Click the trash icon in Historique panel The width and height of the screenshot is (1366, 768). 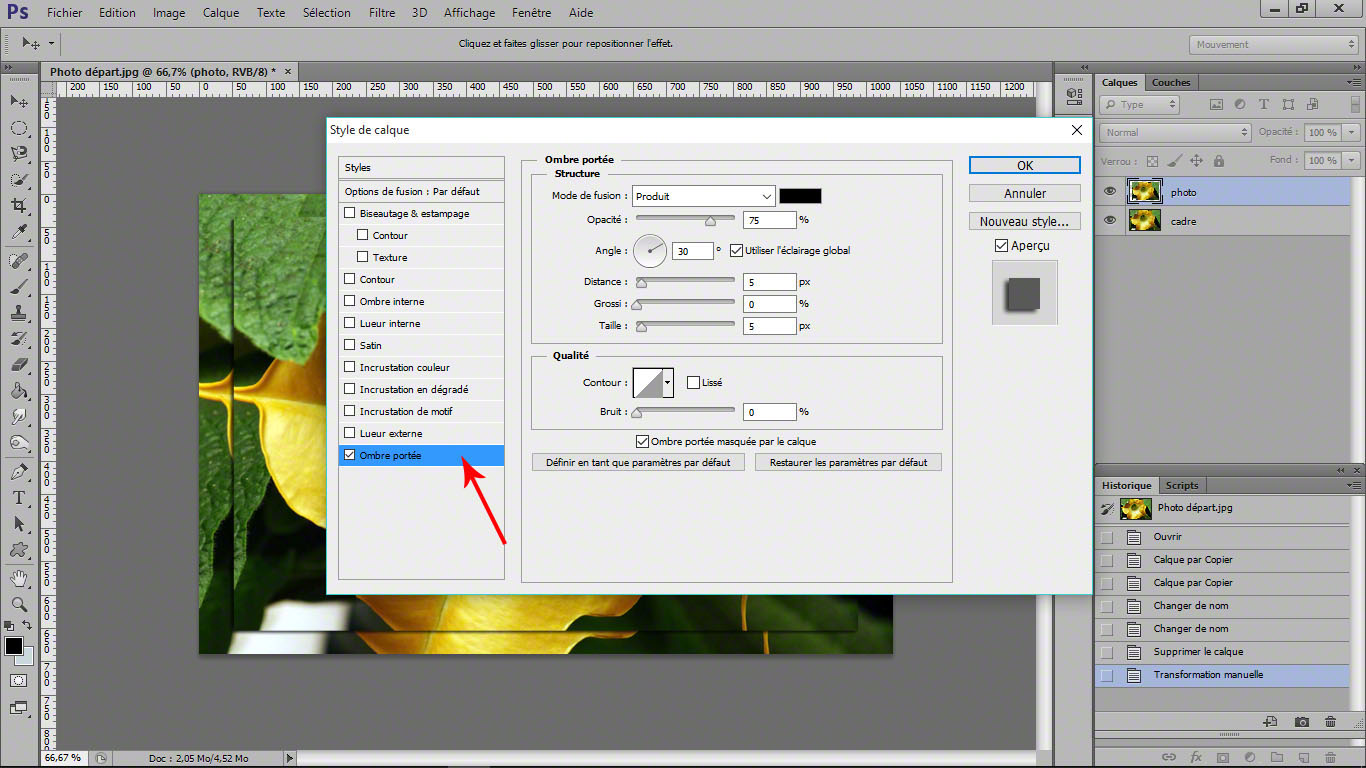[x=1330, y=722]
